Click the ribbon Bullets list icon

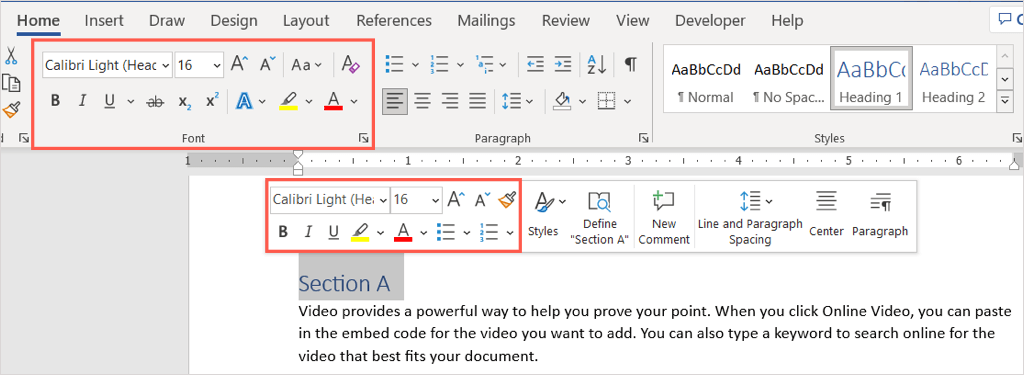[395, 65]
